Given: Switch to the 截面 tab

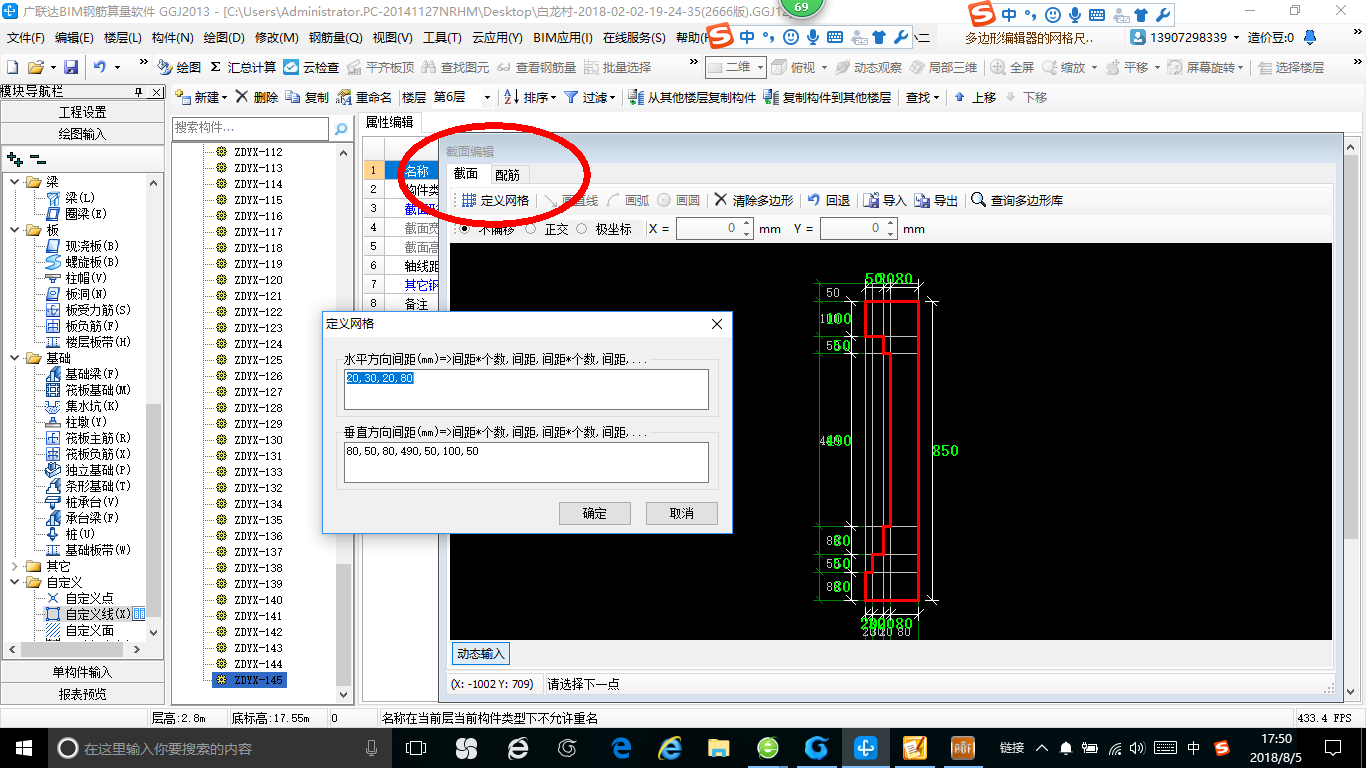Looking at the screenshot, I should 466,174.
